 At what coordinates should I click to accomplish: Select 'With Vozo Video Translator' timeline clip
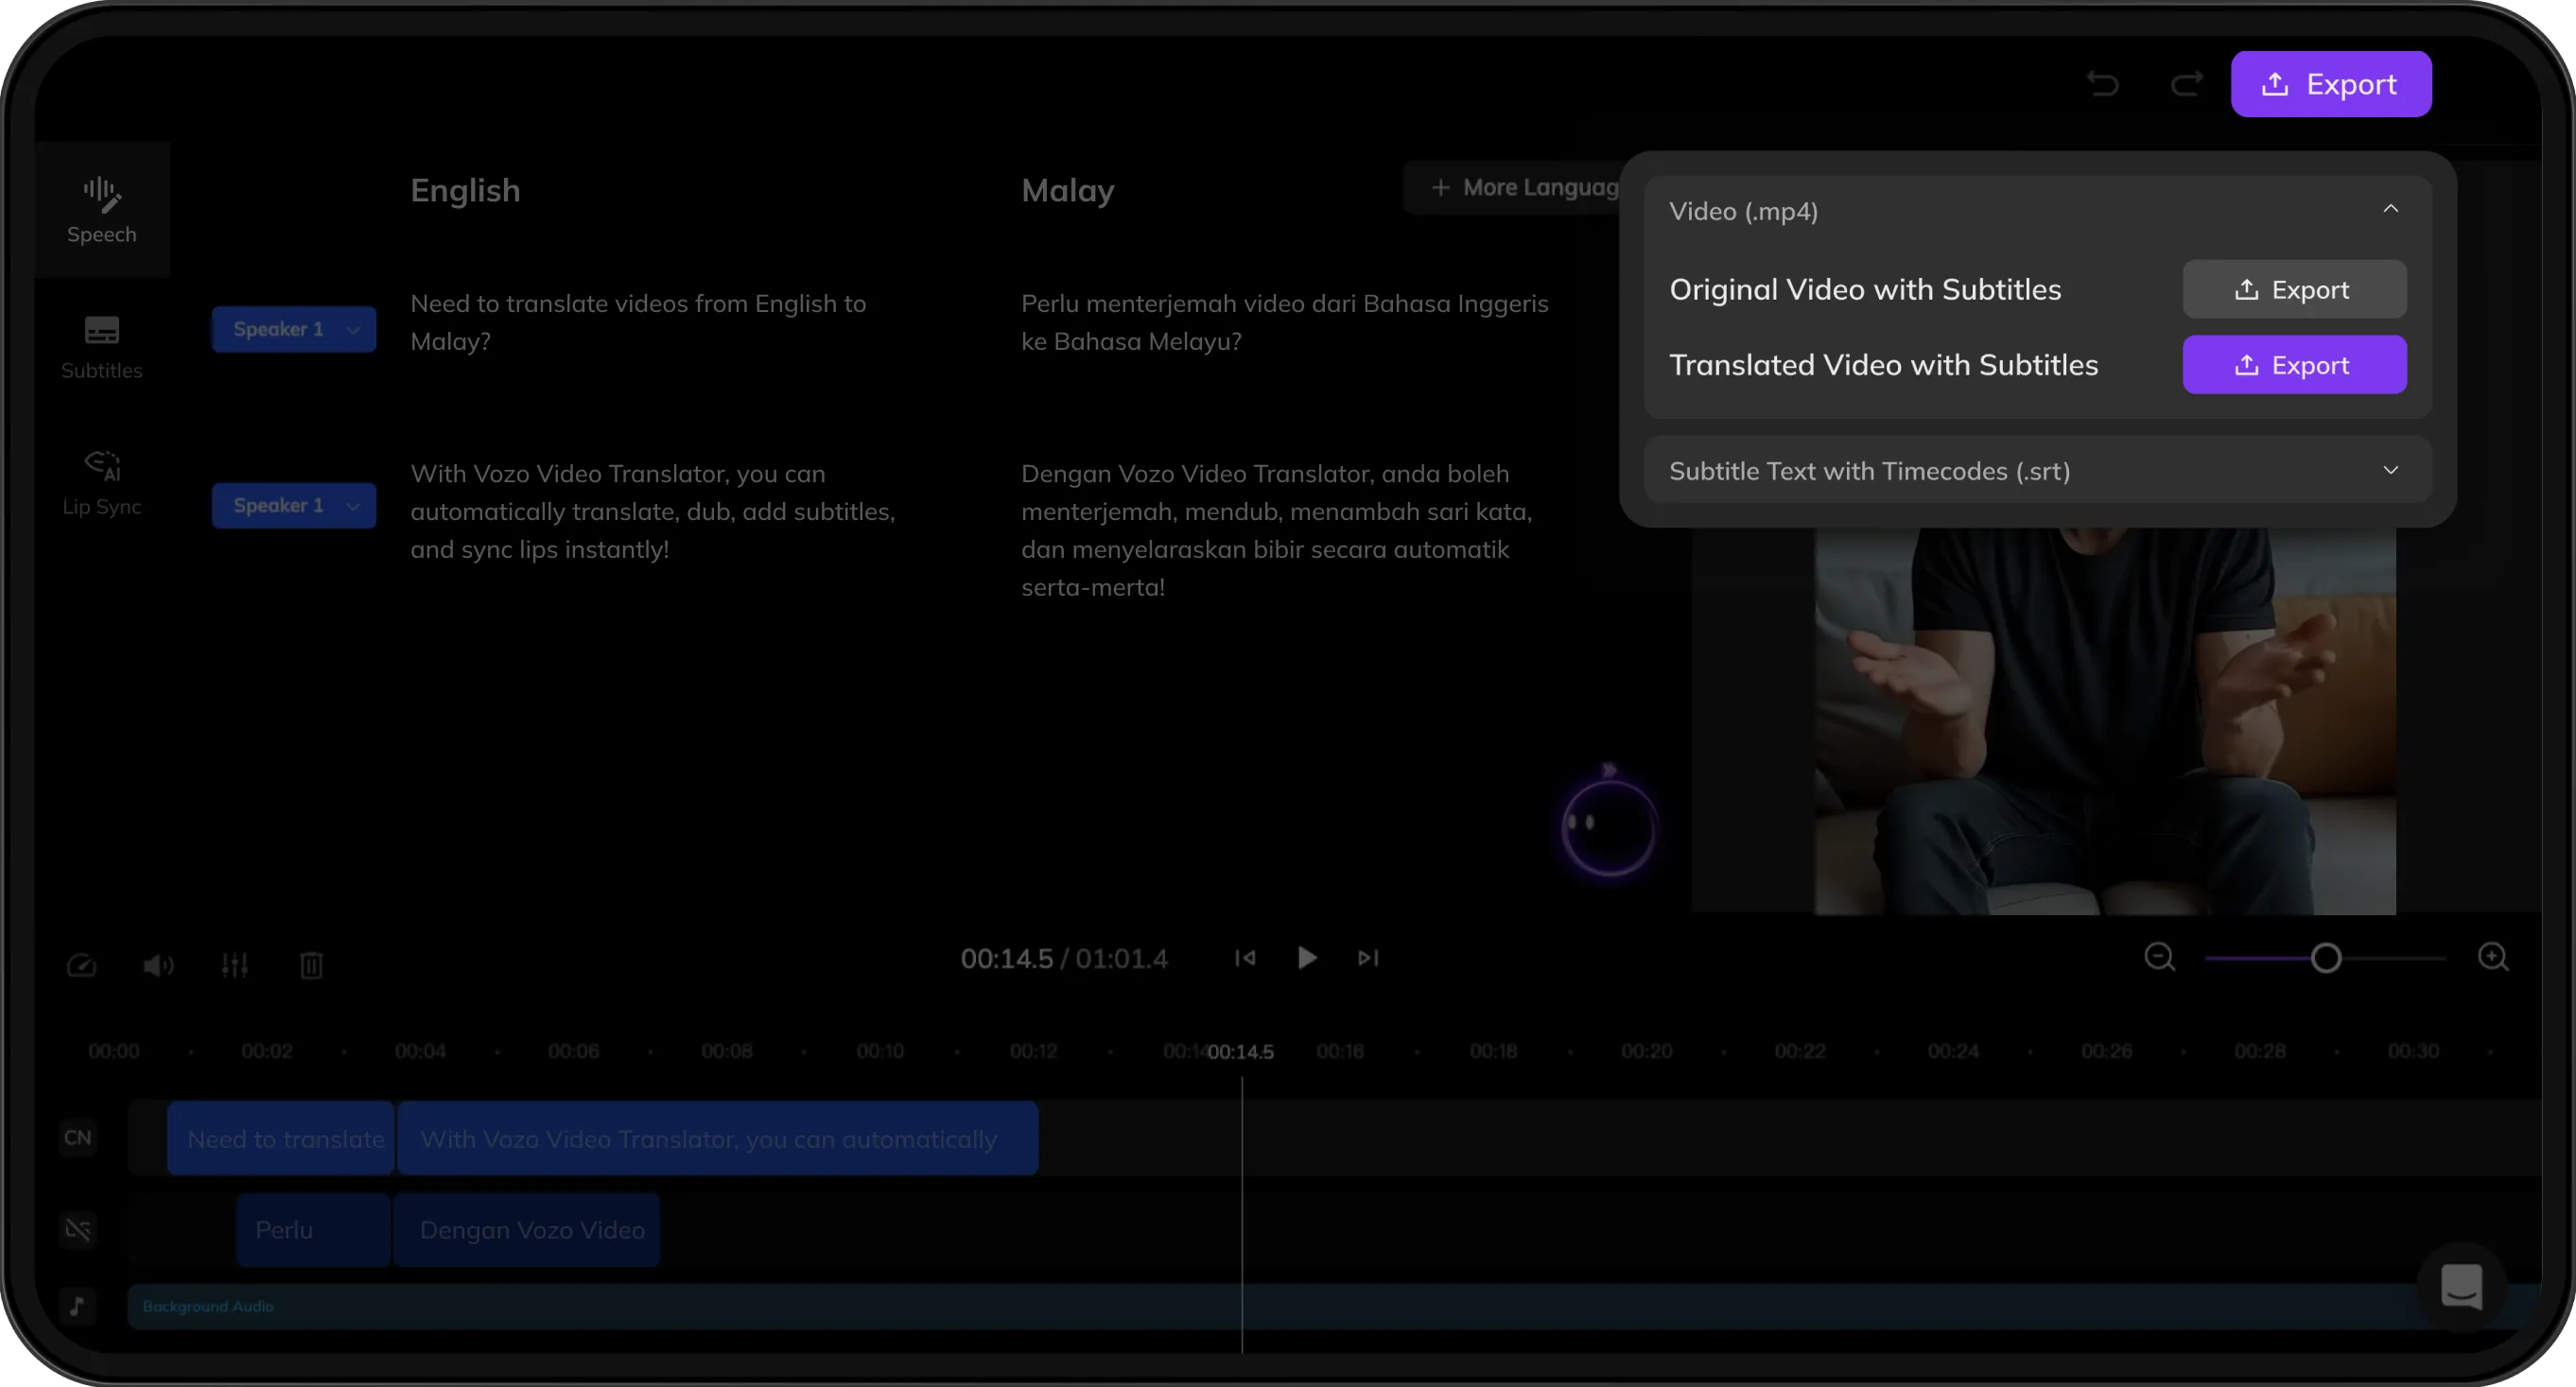(717, 1138)
